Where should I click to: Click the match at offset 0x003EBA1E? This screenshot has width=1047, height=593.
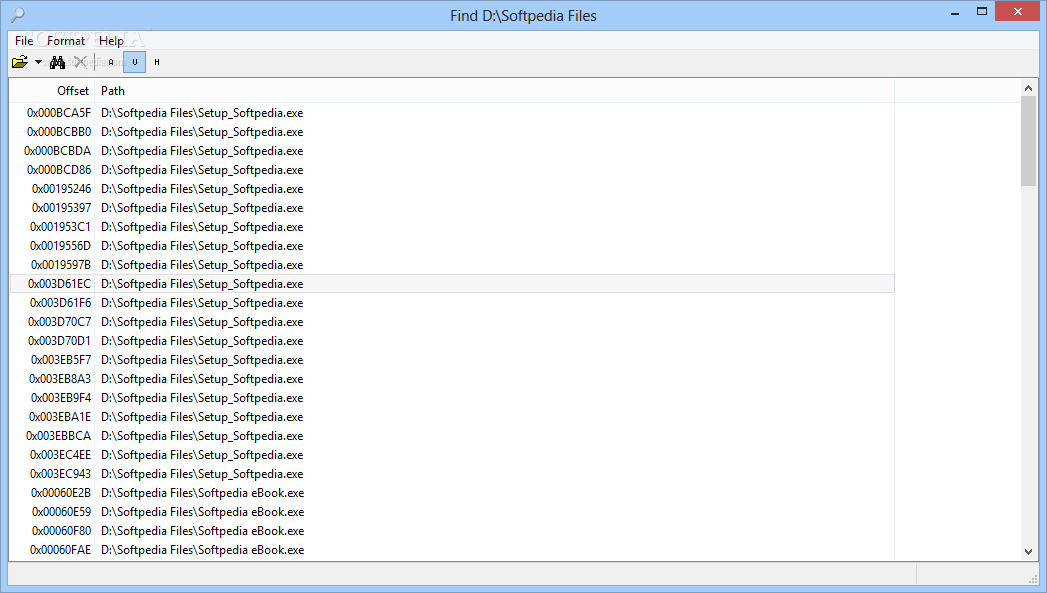pyautogui.click(x=452, y=417)
